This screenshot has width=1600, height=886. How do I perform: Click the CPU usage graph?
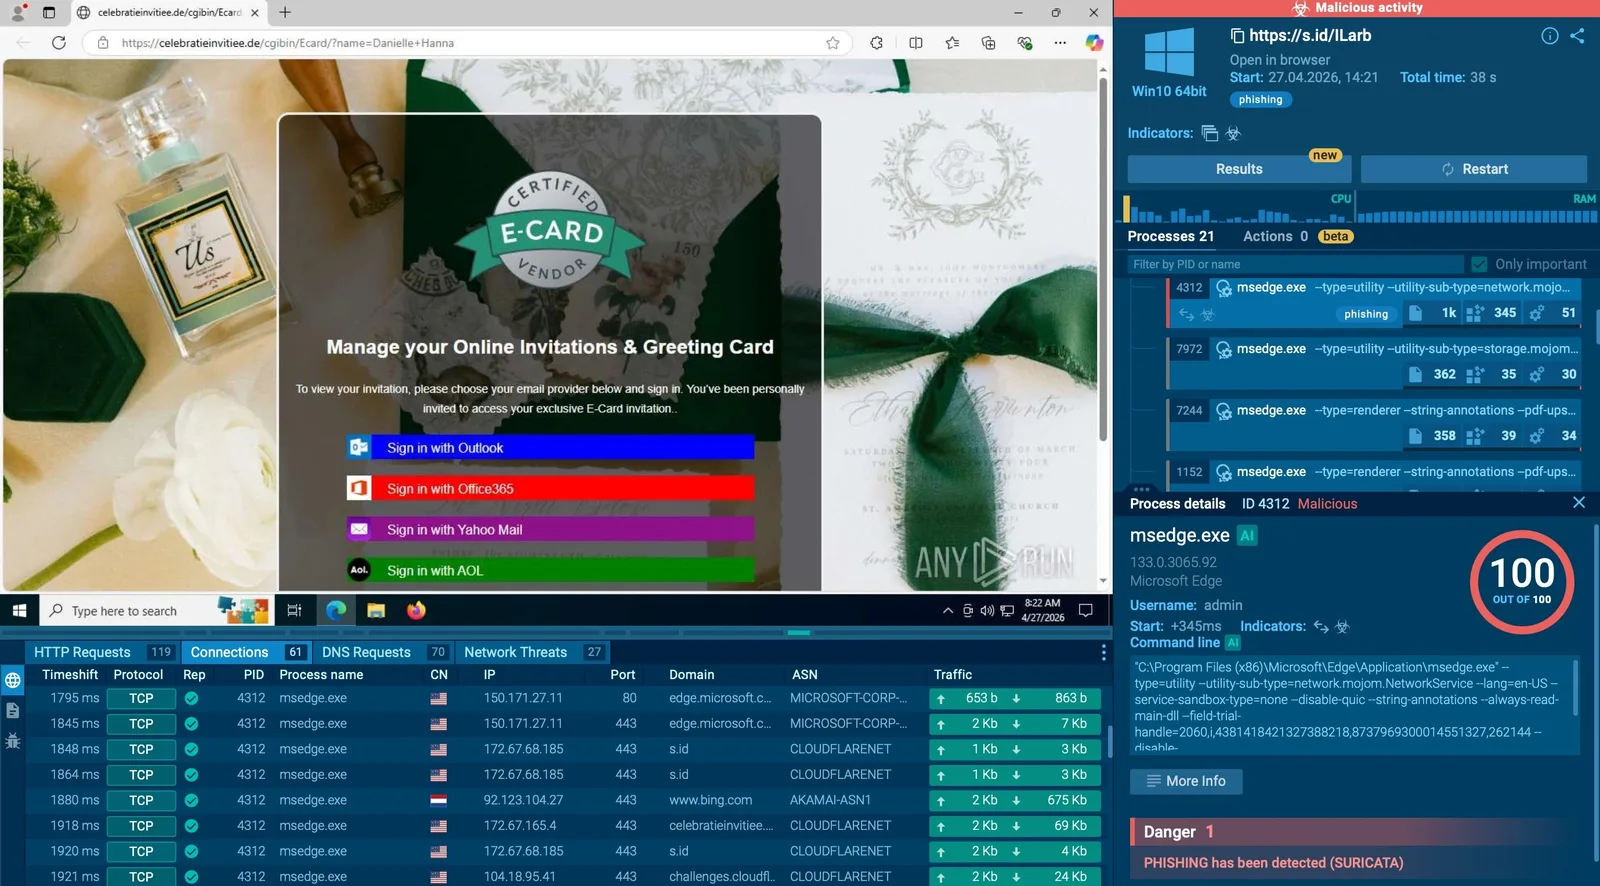click(1237, 207)
